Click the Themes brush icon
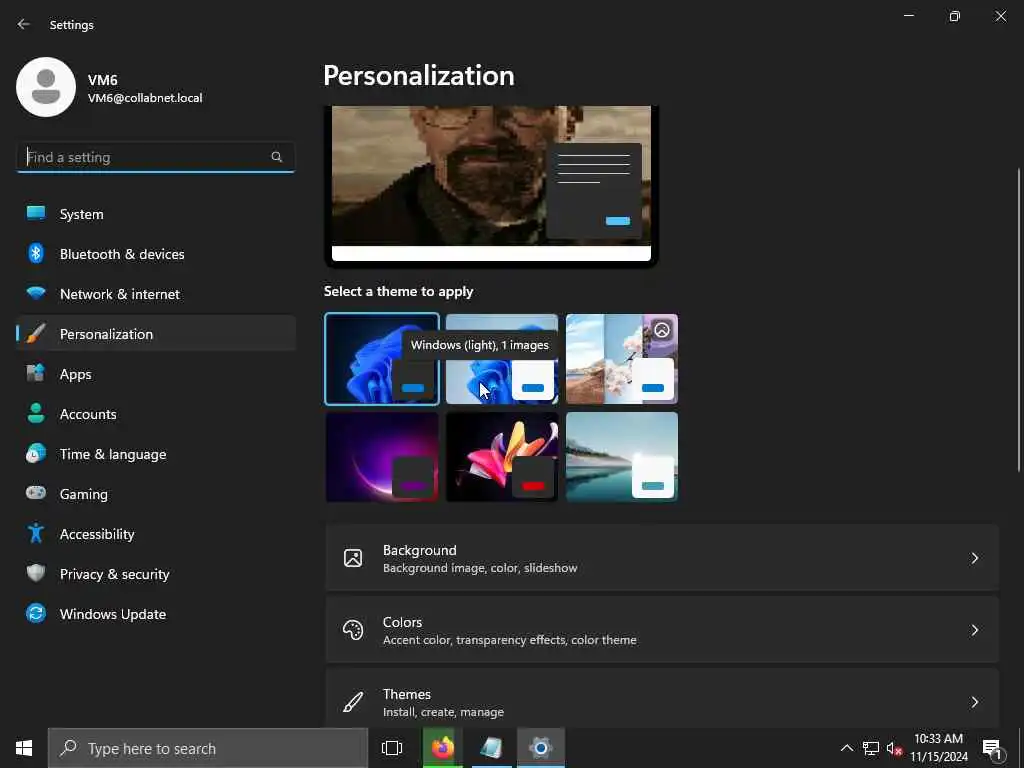1024x768 pixels. [x=353, y=702]
